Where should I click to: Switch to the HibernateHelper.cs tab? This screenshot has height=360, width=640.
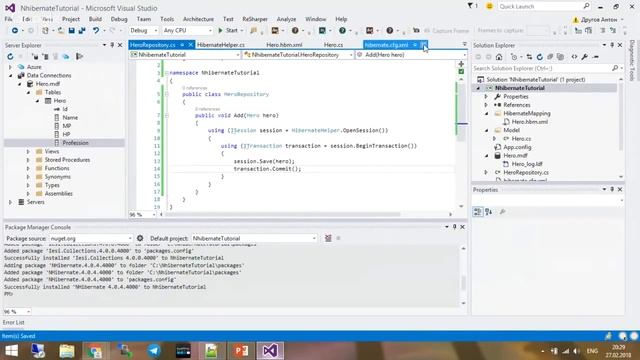coord(221,45)
